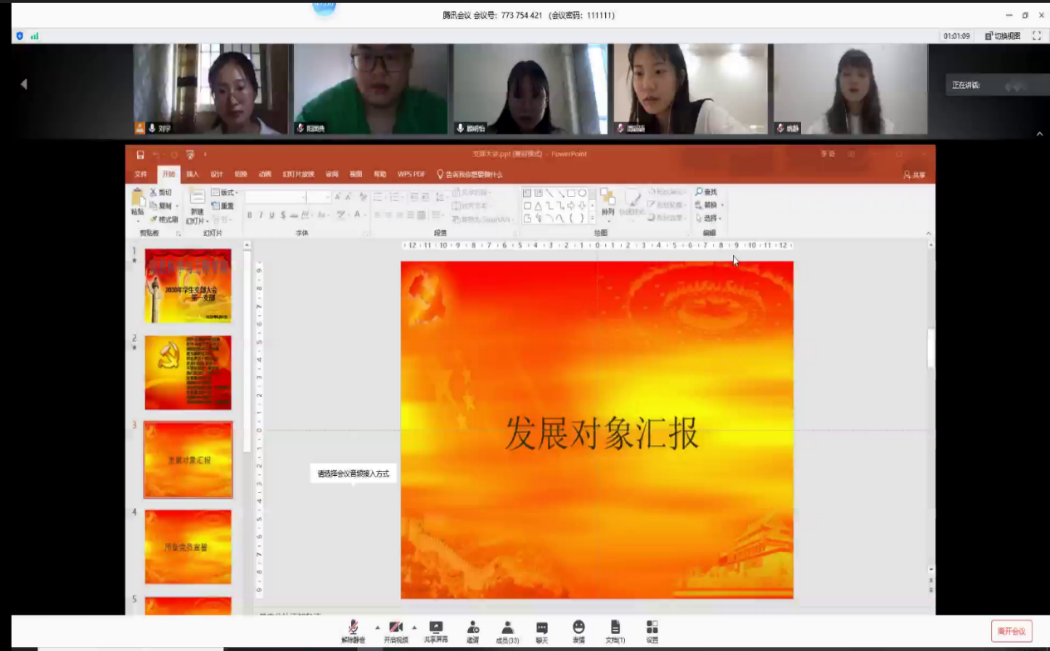Viewport: 1050px width, 651px height.
Task: Toggle the microphone mute button
Action: point(353,630)
